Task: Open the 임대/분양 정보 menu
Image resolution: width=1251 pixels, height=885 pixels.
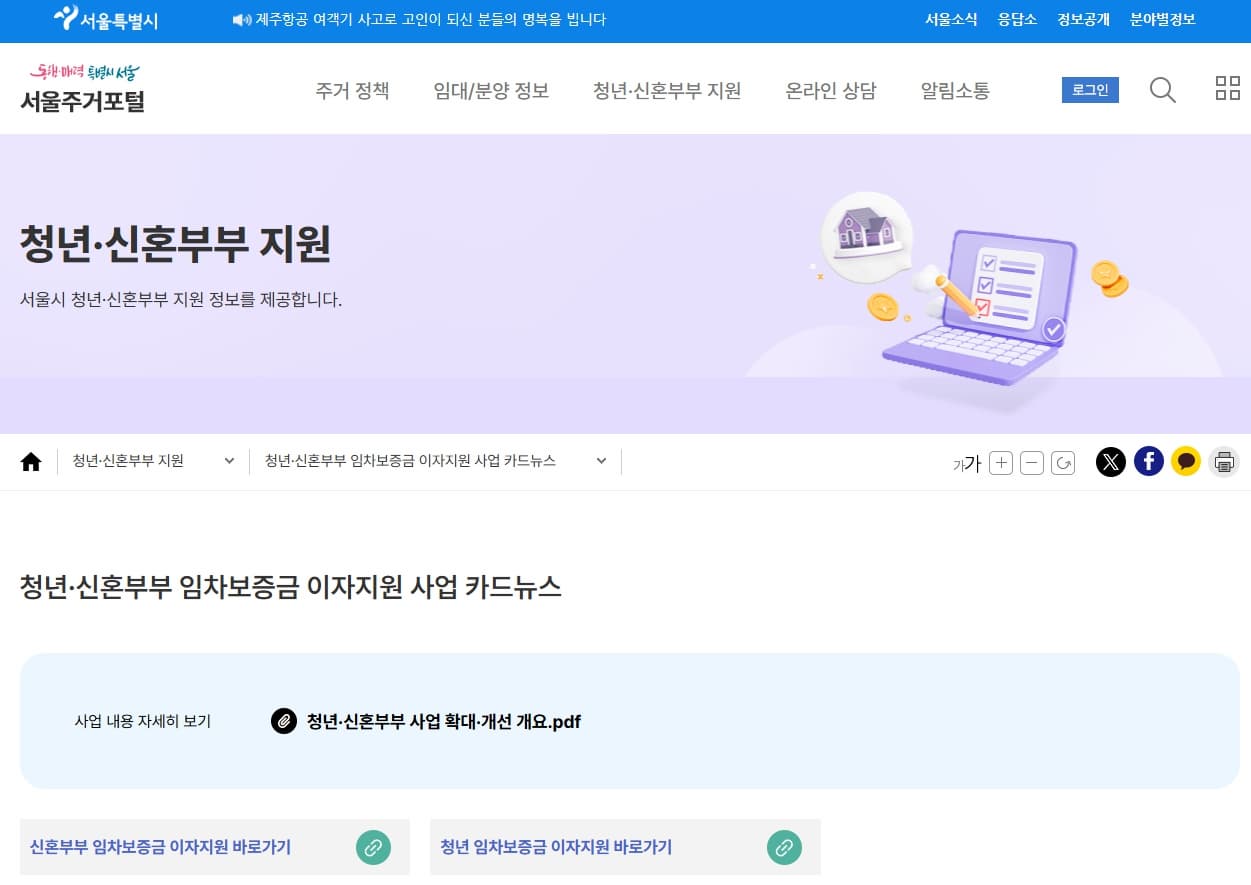Action: tap(491, 90)
